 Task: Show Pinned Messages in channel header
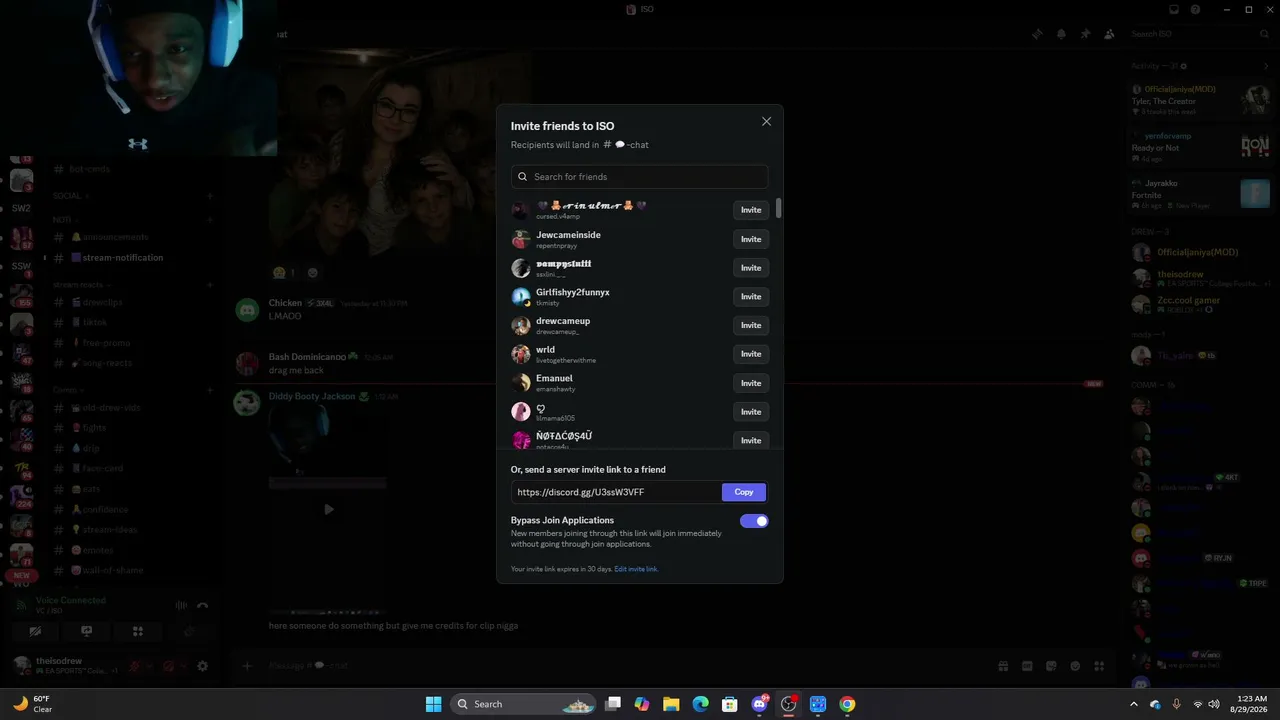click(x=1085, y=34)
